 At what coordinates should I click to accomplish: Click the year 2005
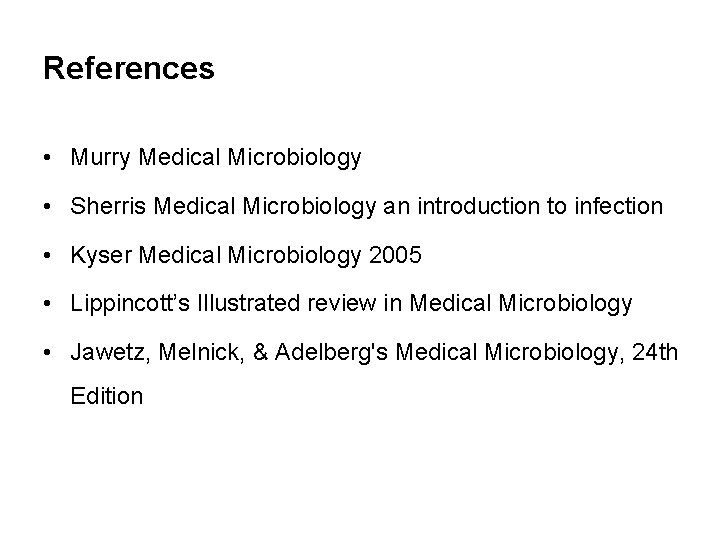(x=396, y=255)
